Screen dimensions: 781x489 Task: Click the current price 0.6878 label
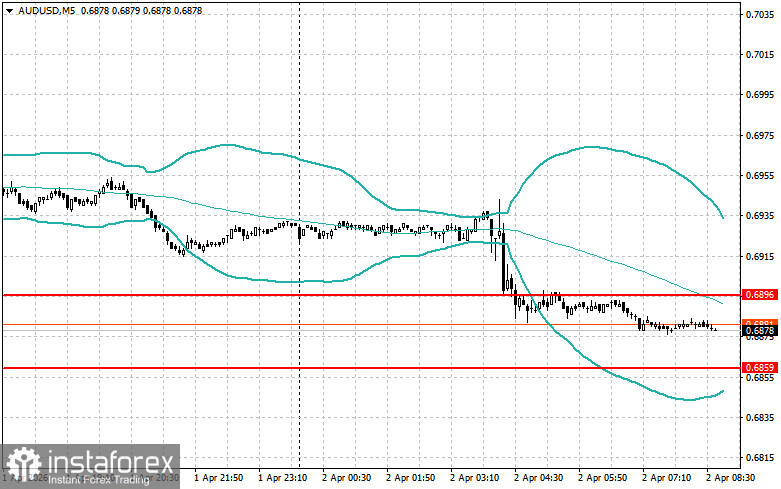pyautogui.click(x=760, y=330)
